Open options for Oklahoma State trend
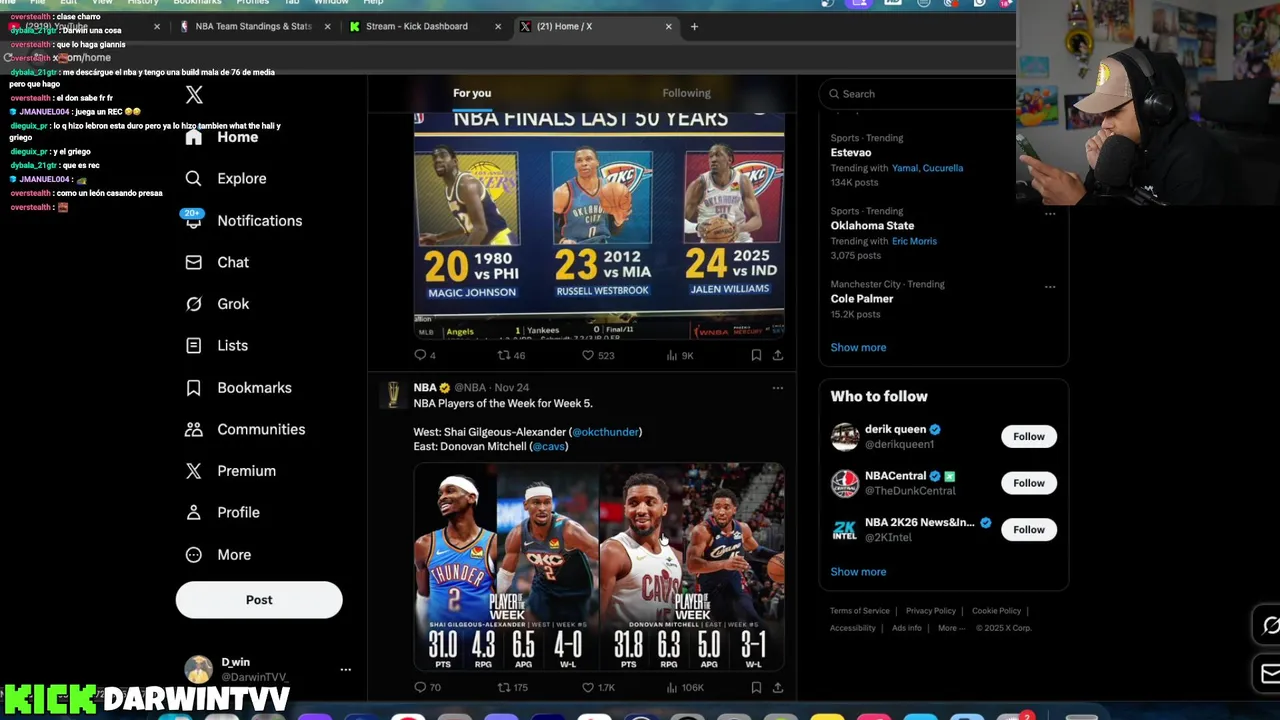 (1050, 213)
